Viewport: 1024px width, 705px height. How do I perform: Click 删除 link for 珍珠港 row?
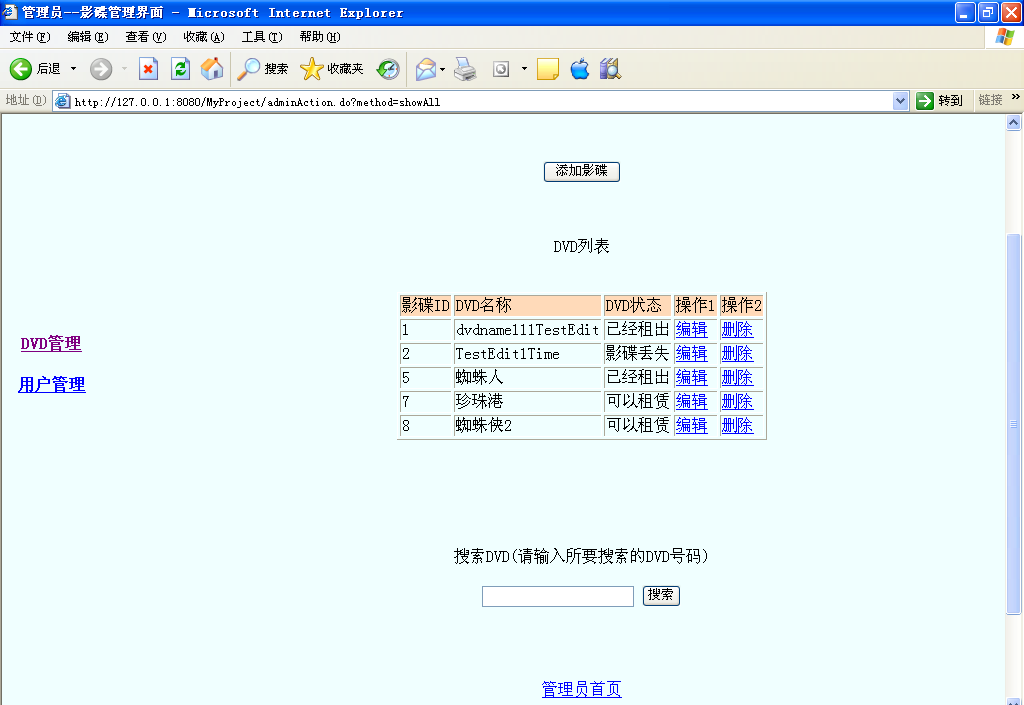(737, 401)
